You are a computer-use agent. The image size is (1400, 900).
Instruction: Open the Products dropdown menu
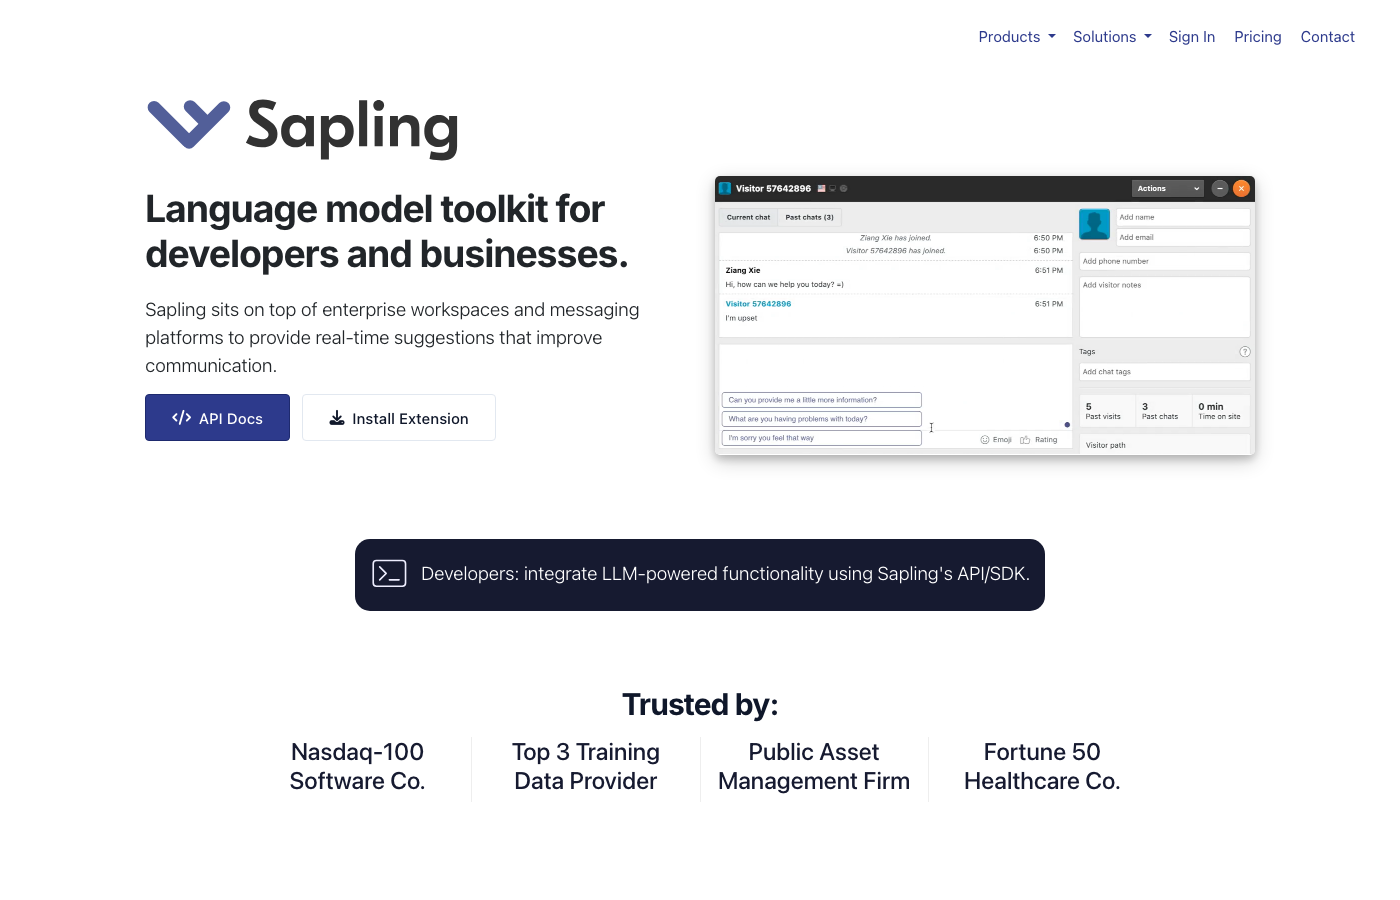click(1016, 37)
